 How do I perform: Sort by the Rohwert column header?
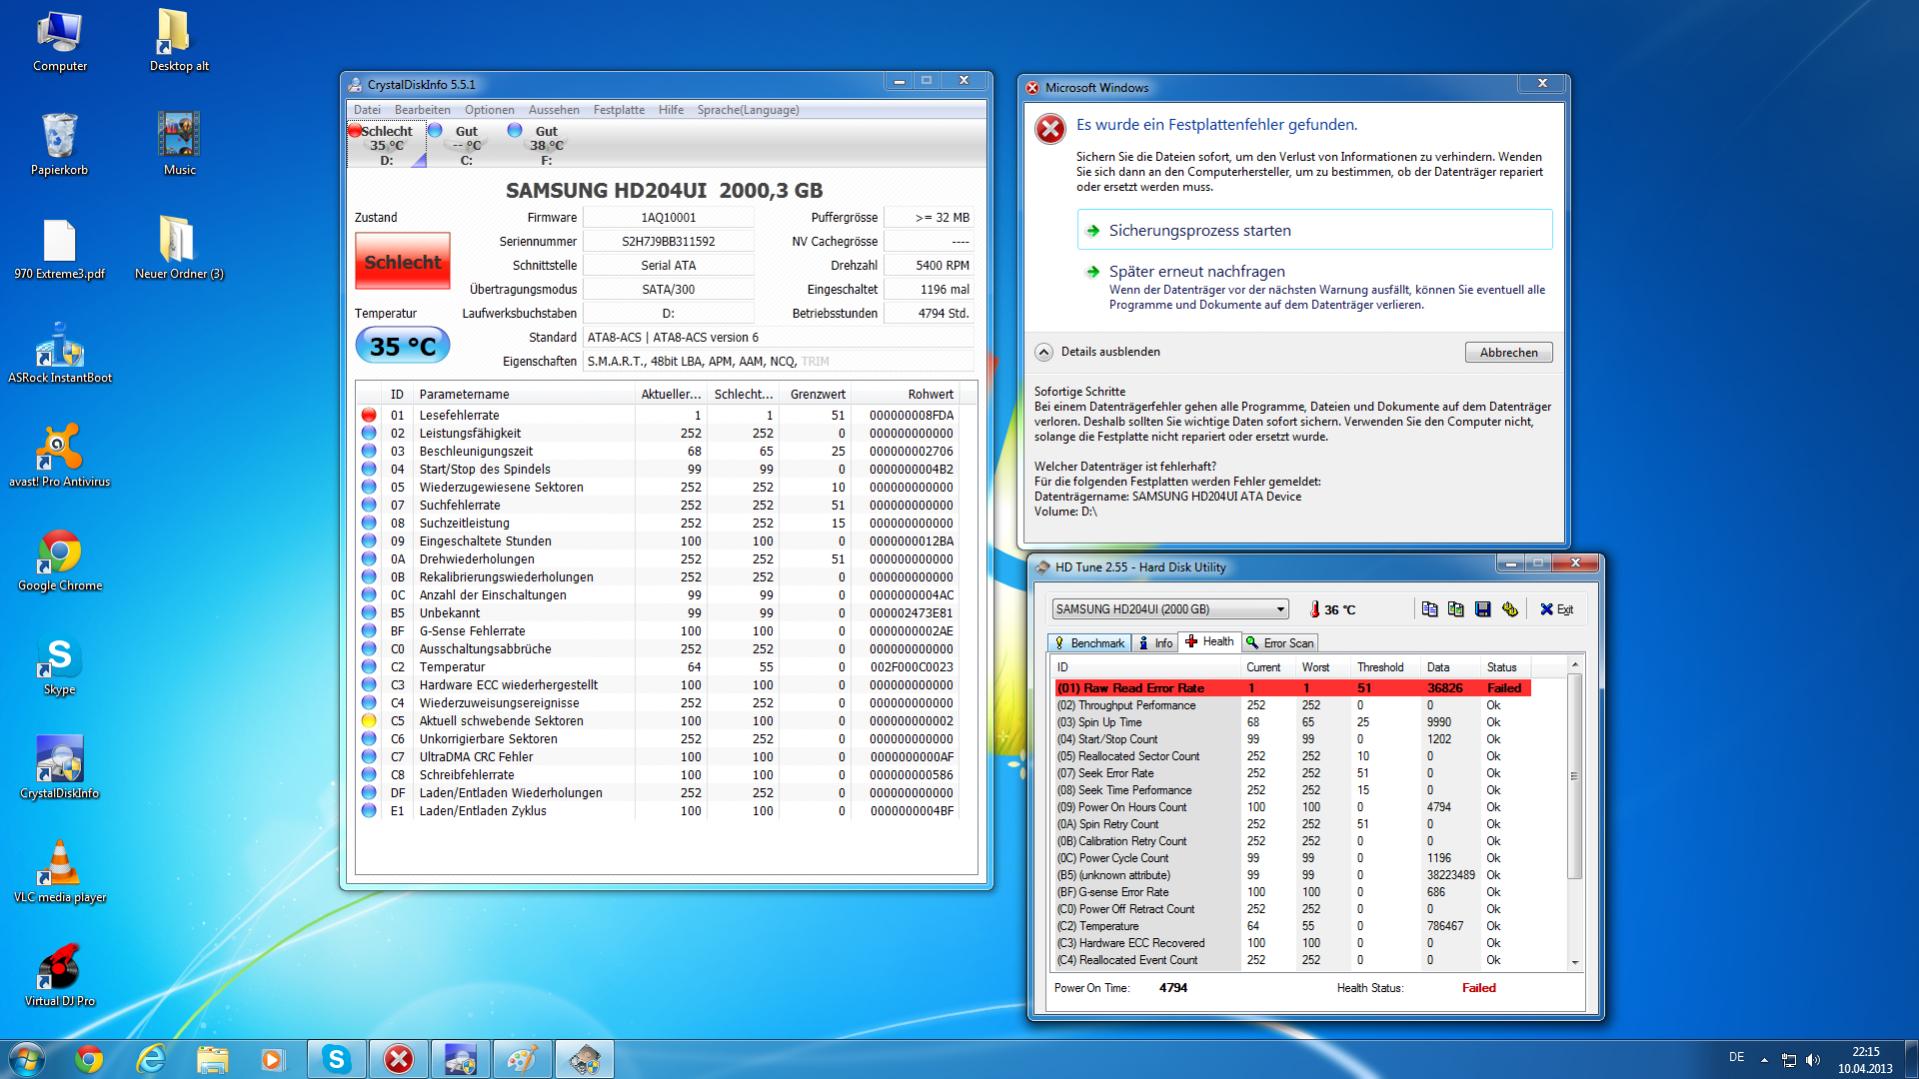tap(905, 394)
